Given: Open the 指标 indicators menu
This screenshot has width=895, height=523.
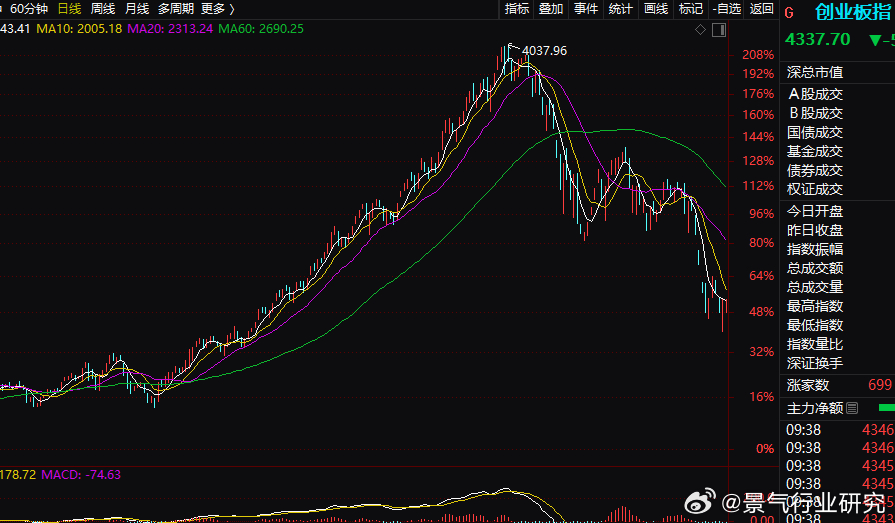Looking at the screenshot, I should (x=517, y=9).
